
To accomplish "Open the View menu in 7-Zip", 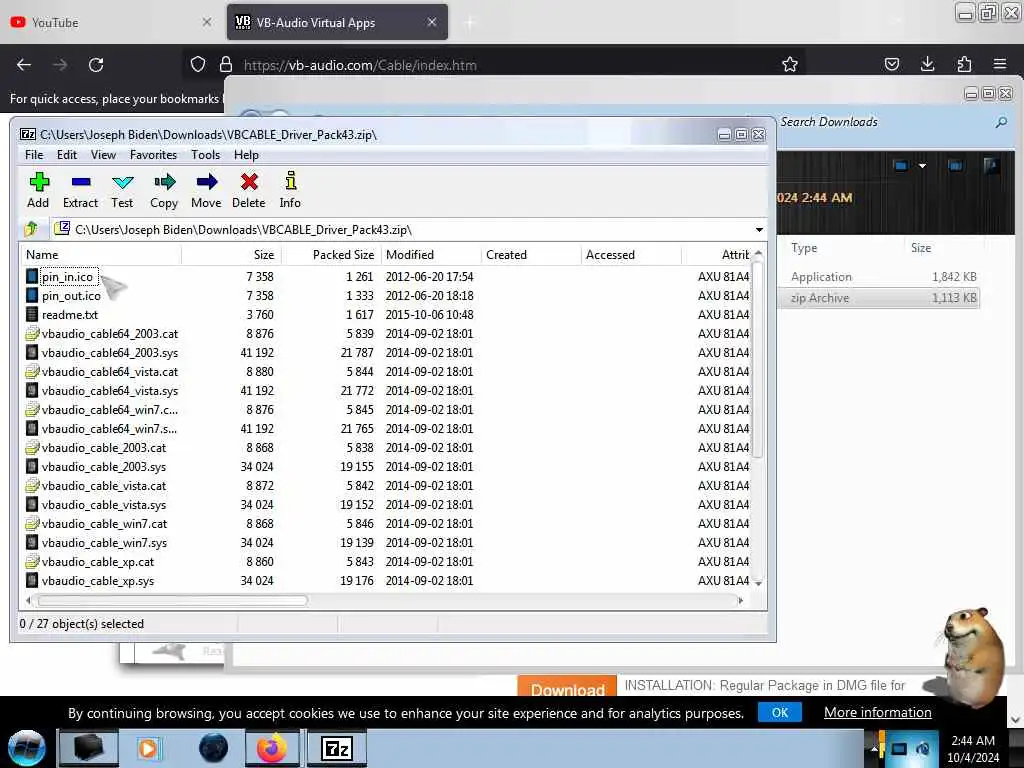I will tap(103, 155).
